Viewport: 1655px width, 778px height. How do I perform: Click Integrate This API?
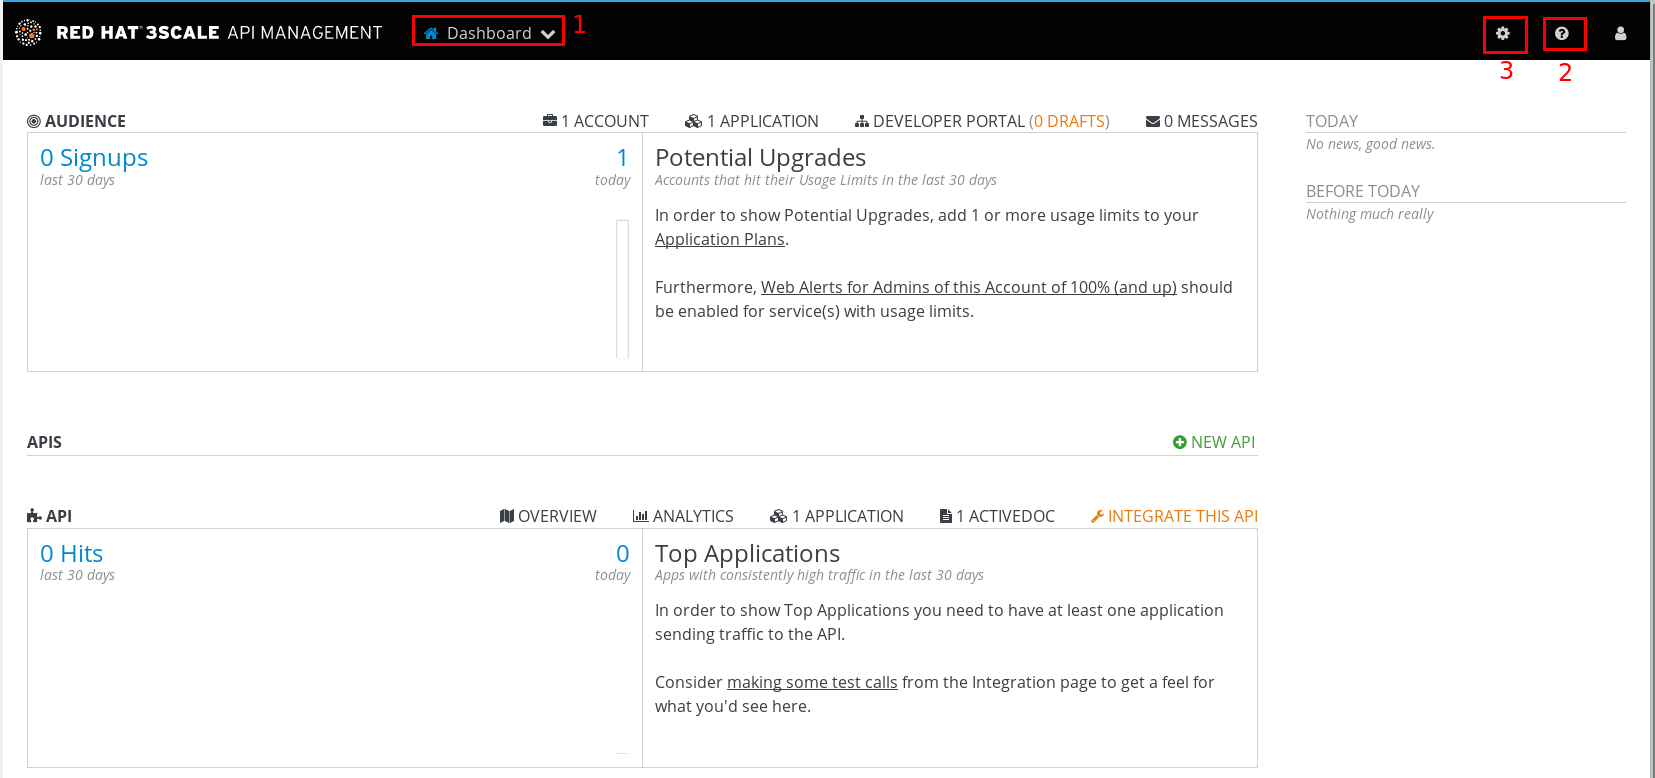pos(1174,516)
